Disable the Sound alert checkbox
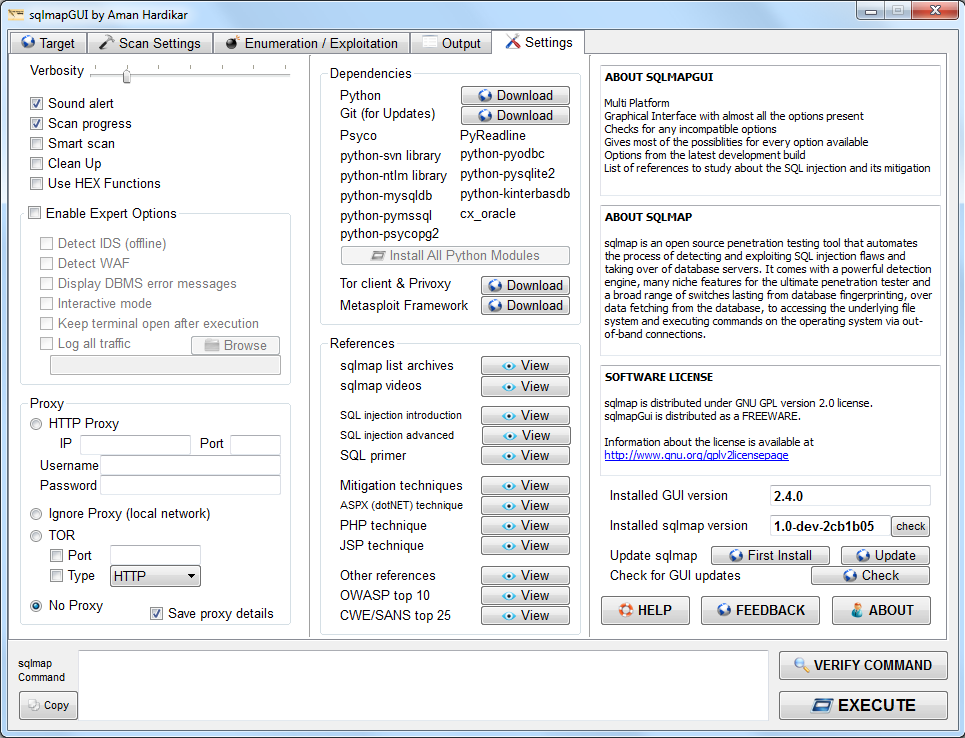 click(37, 104)
